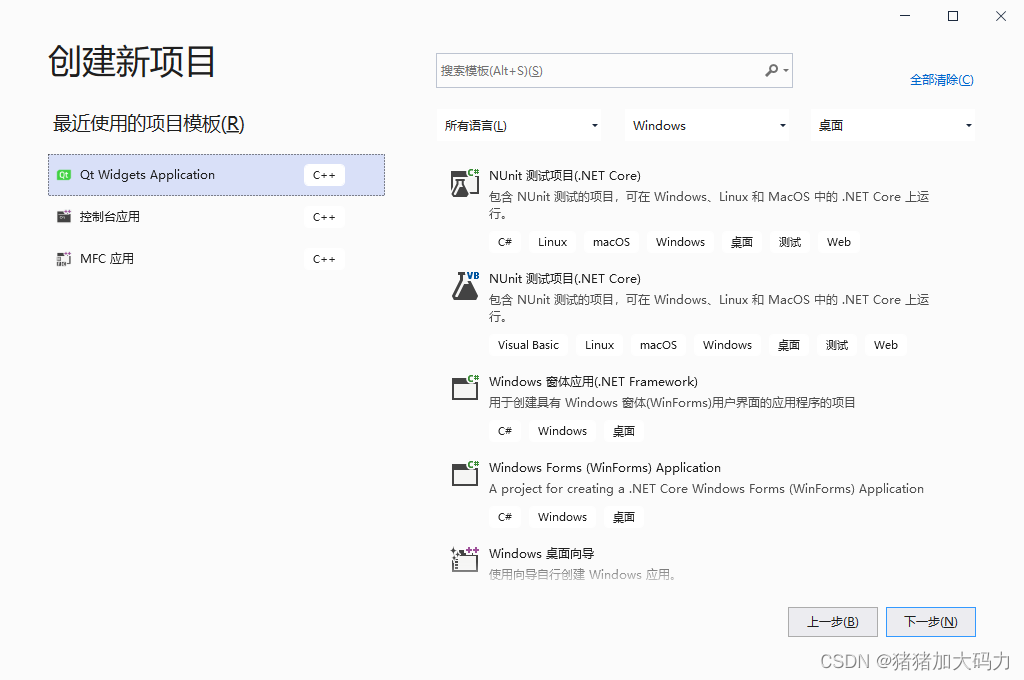
Task: Click the green Qt icon in recent templates
Action: 63,175
